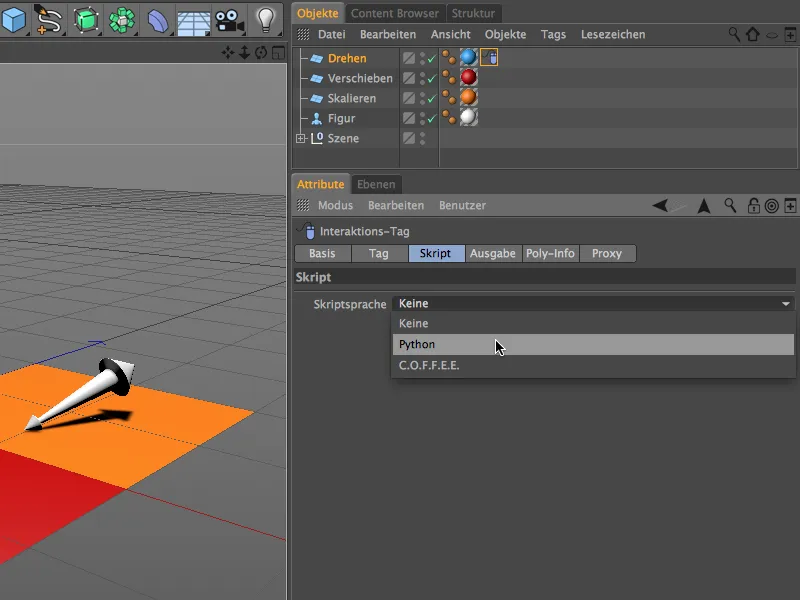
Task: Click the target mode icon in Attribute manager
Action: [x=771, y=206]
